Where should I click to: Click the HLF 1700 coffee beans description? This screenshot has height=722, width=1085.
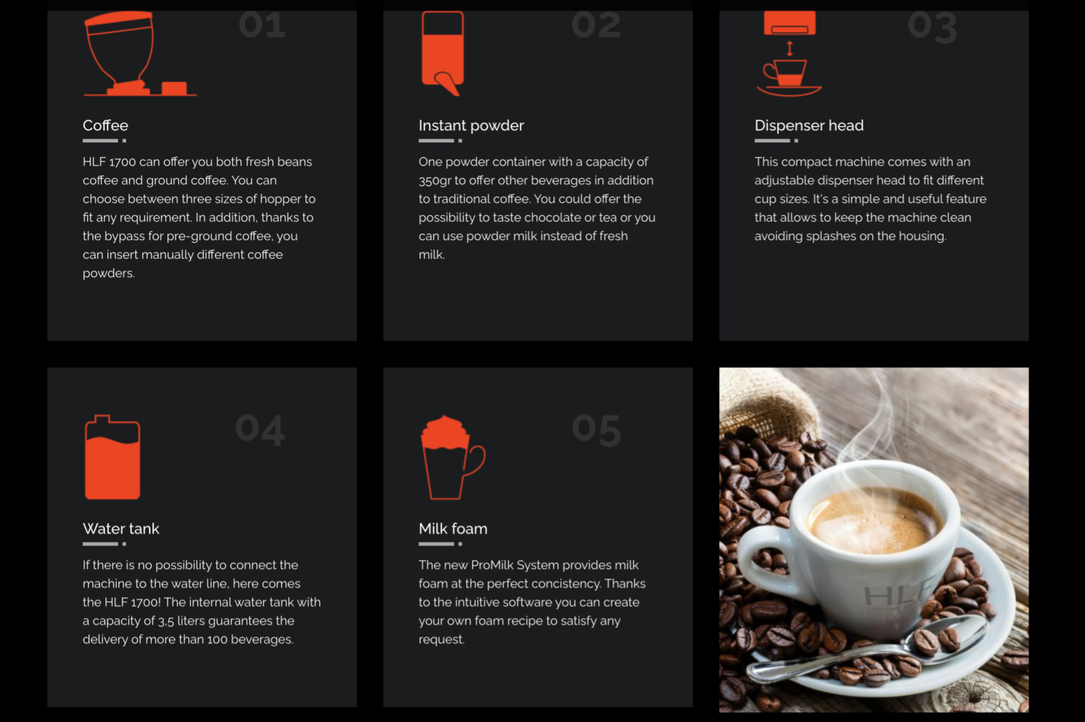(199, 217)
